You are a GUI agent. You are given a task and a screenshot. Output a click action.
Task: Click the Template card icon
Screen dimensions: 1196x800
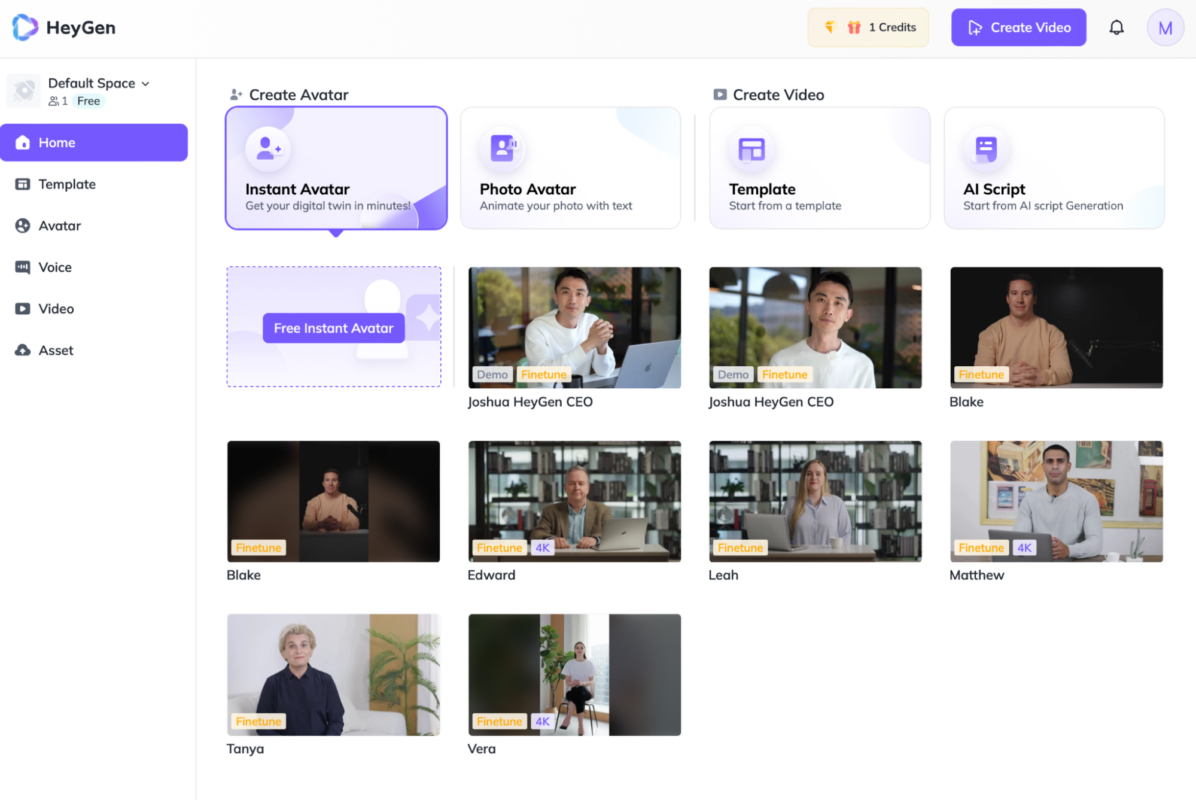(751, 149)
